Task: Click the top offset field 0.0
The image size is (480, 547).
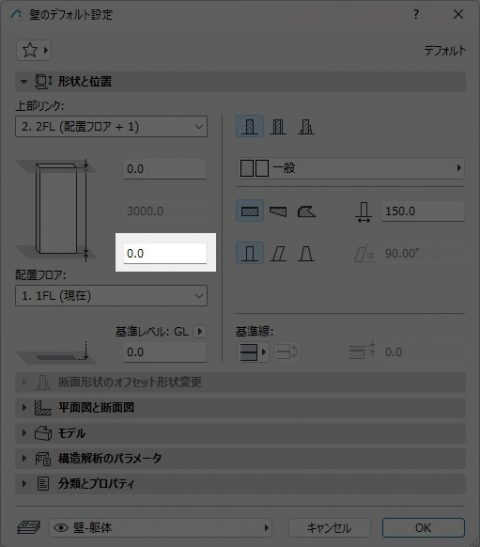Action: (165, 169)
